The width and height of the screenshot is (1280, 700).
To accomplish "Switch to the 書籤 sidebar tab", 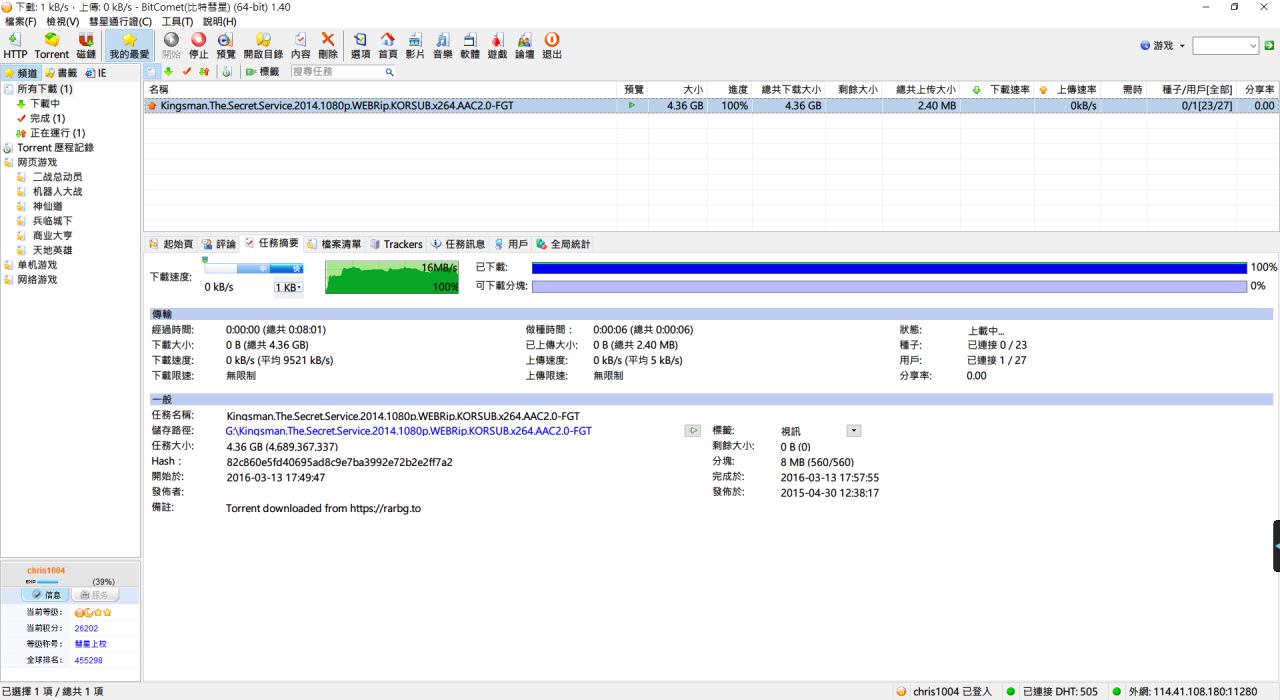I will [x=61, y=73].
